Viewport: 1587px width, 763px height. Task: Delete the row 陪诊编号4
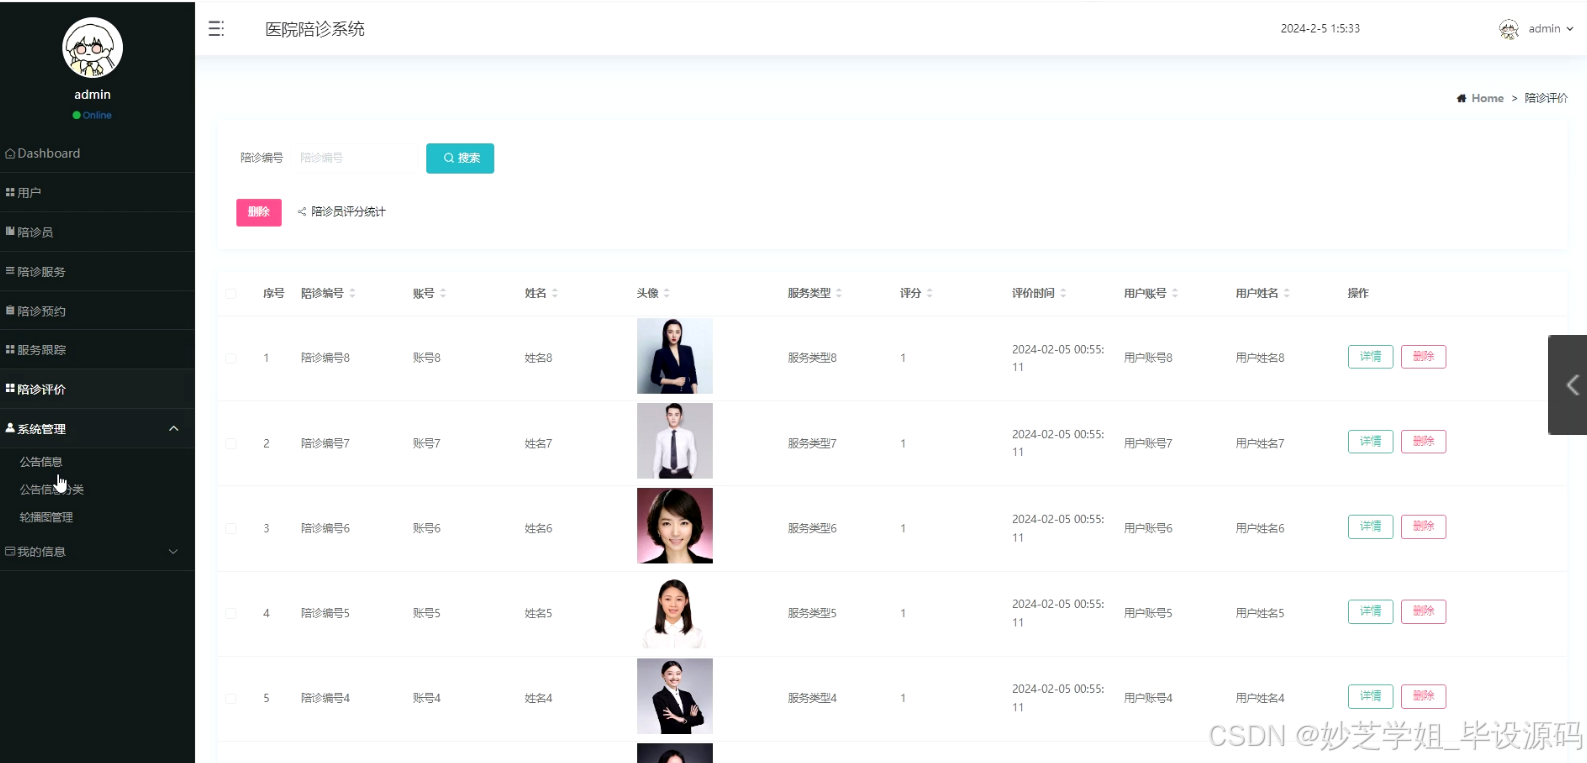pyautogui.click(x=1423, y=696)
